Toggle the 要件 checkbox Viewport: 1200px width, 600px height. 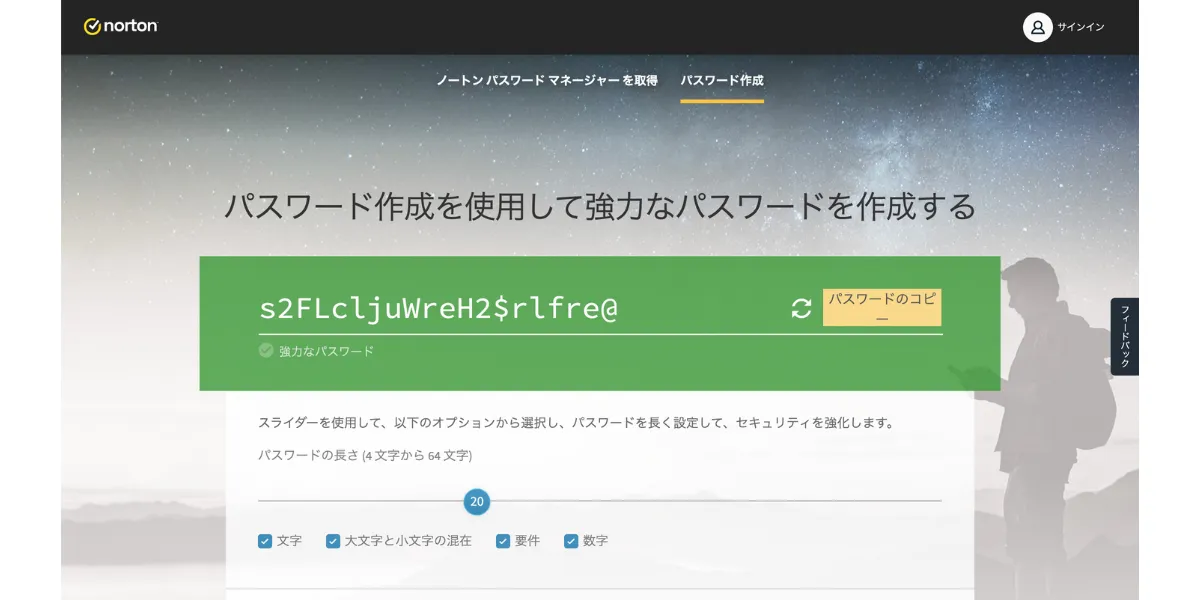[x=503, y=541]
